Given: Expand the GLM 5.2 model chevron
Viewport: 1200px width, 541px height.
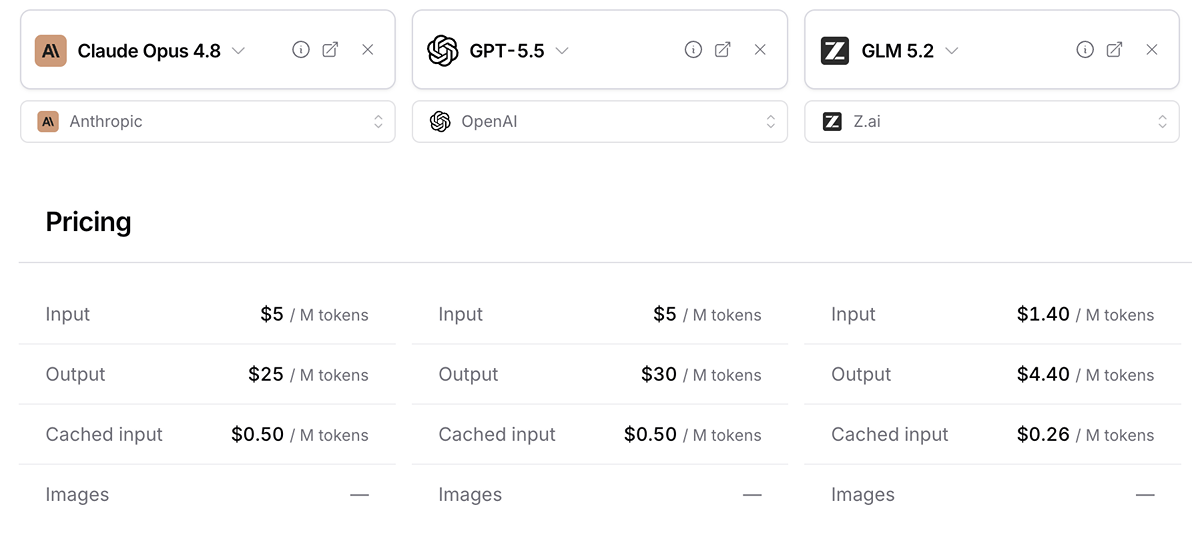Looking at the screenshot, I should coord(951,51).
